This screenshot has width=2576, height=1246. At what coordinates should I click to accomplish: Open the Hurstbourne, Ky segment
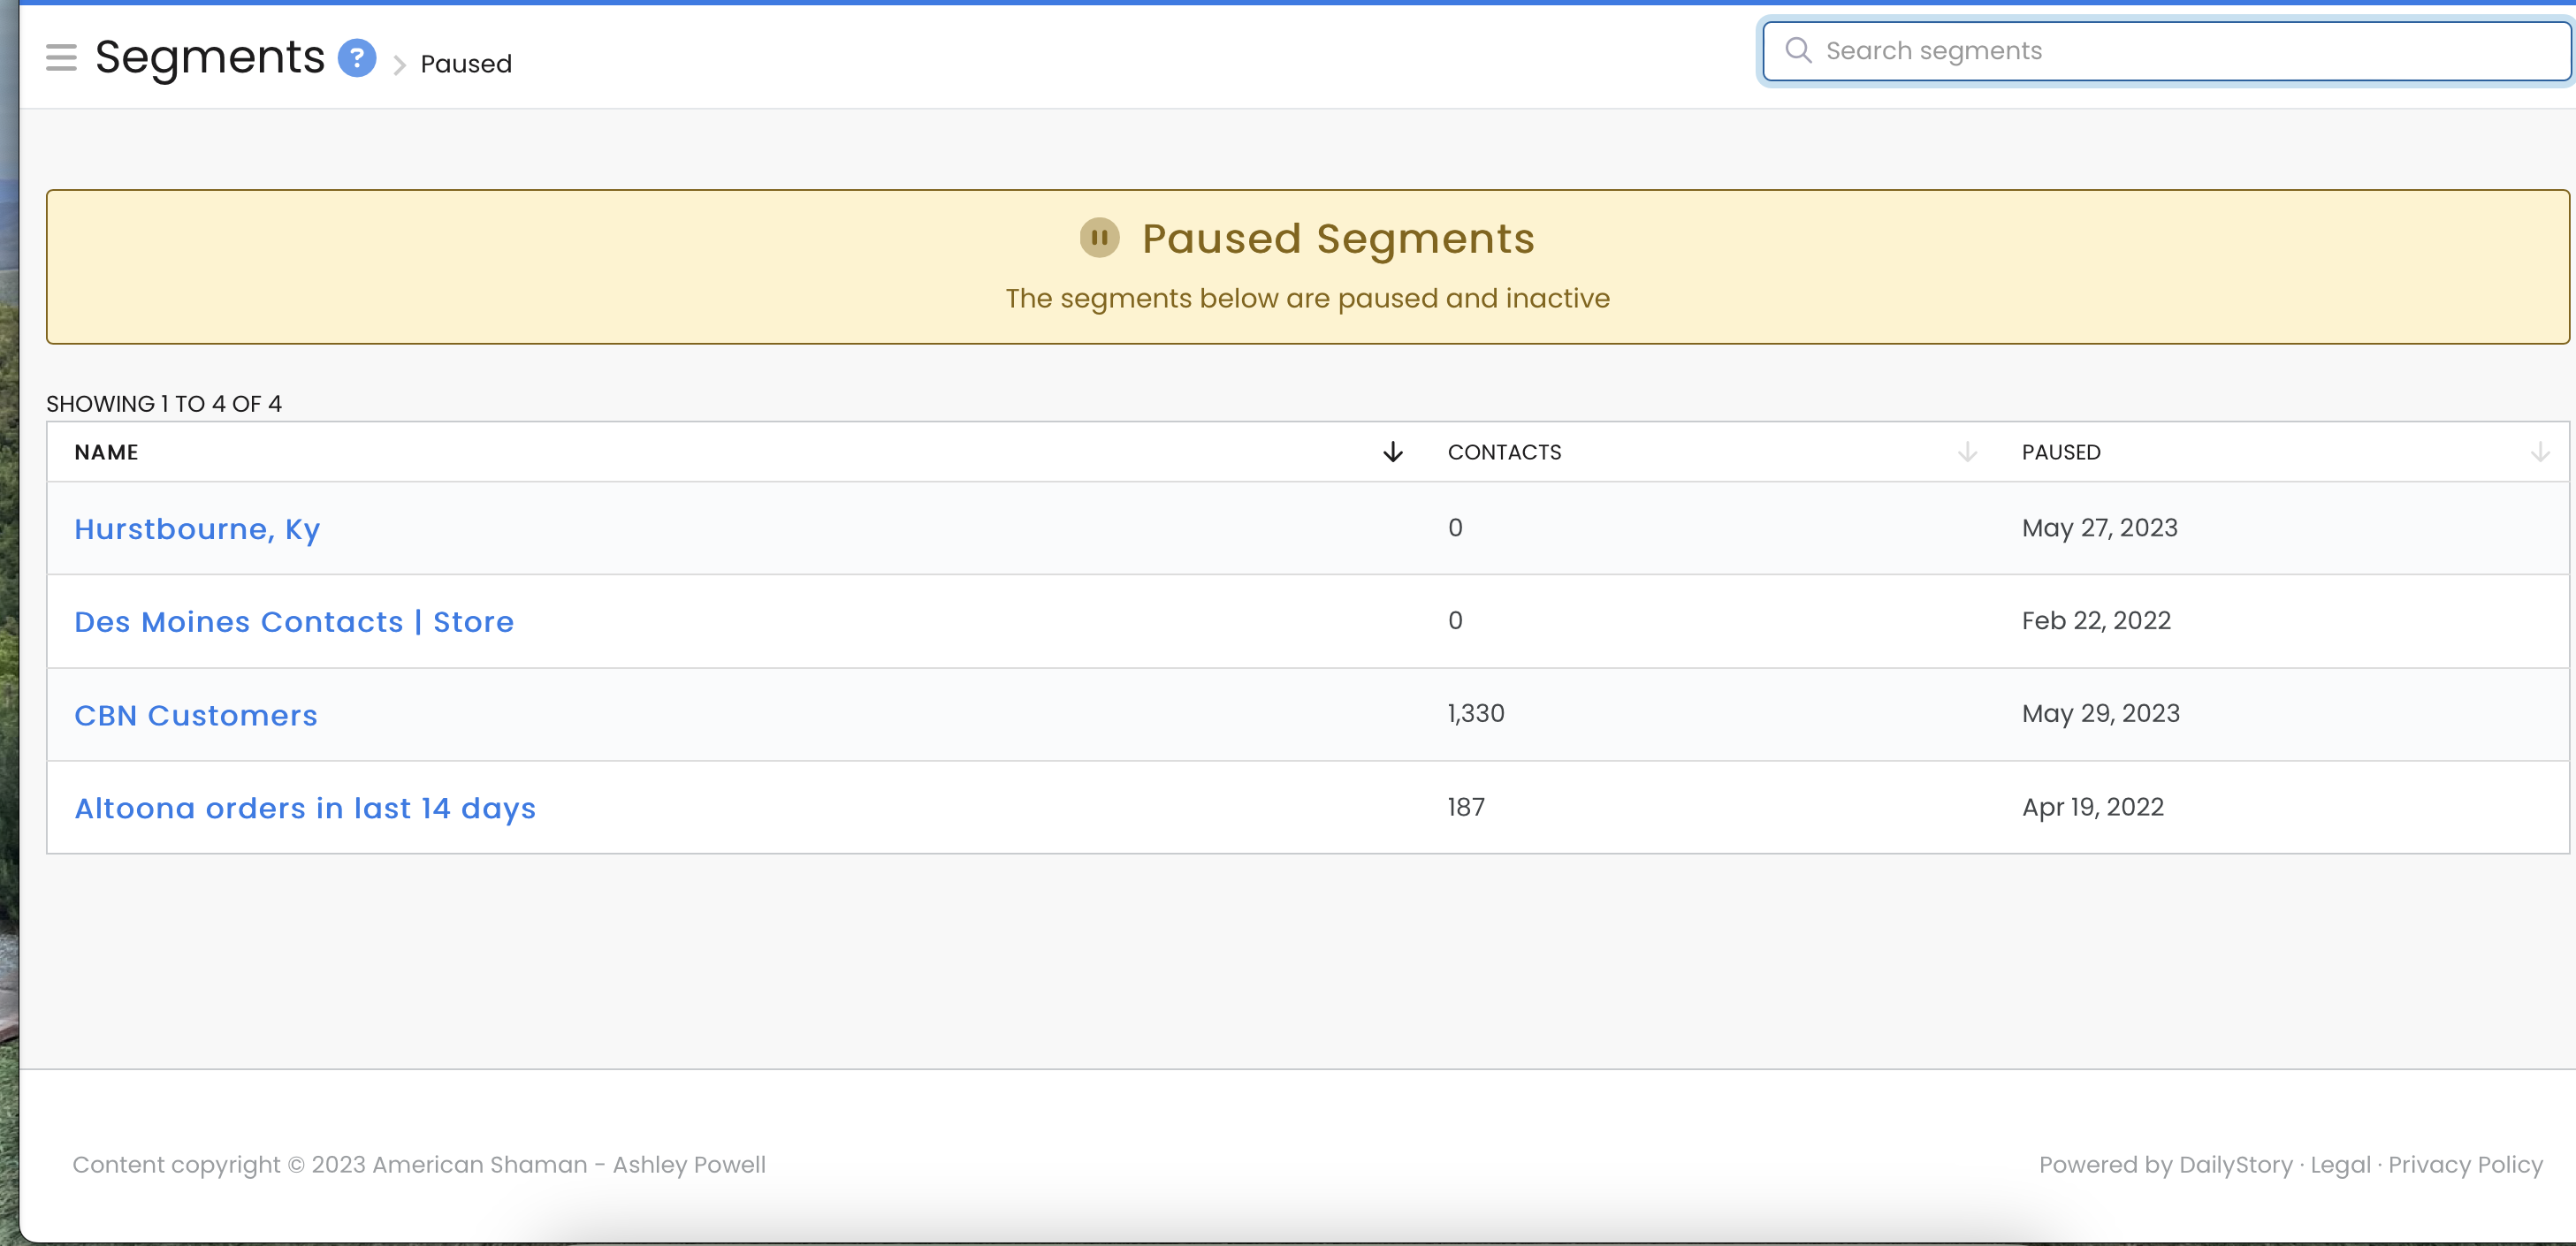(197, 529)
